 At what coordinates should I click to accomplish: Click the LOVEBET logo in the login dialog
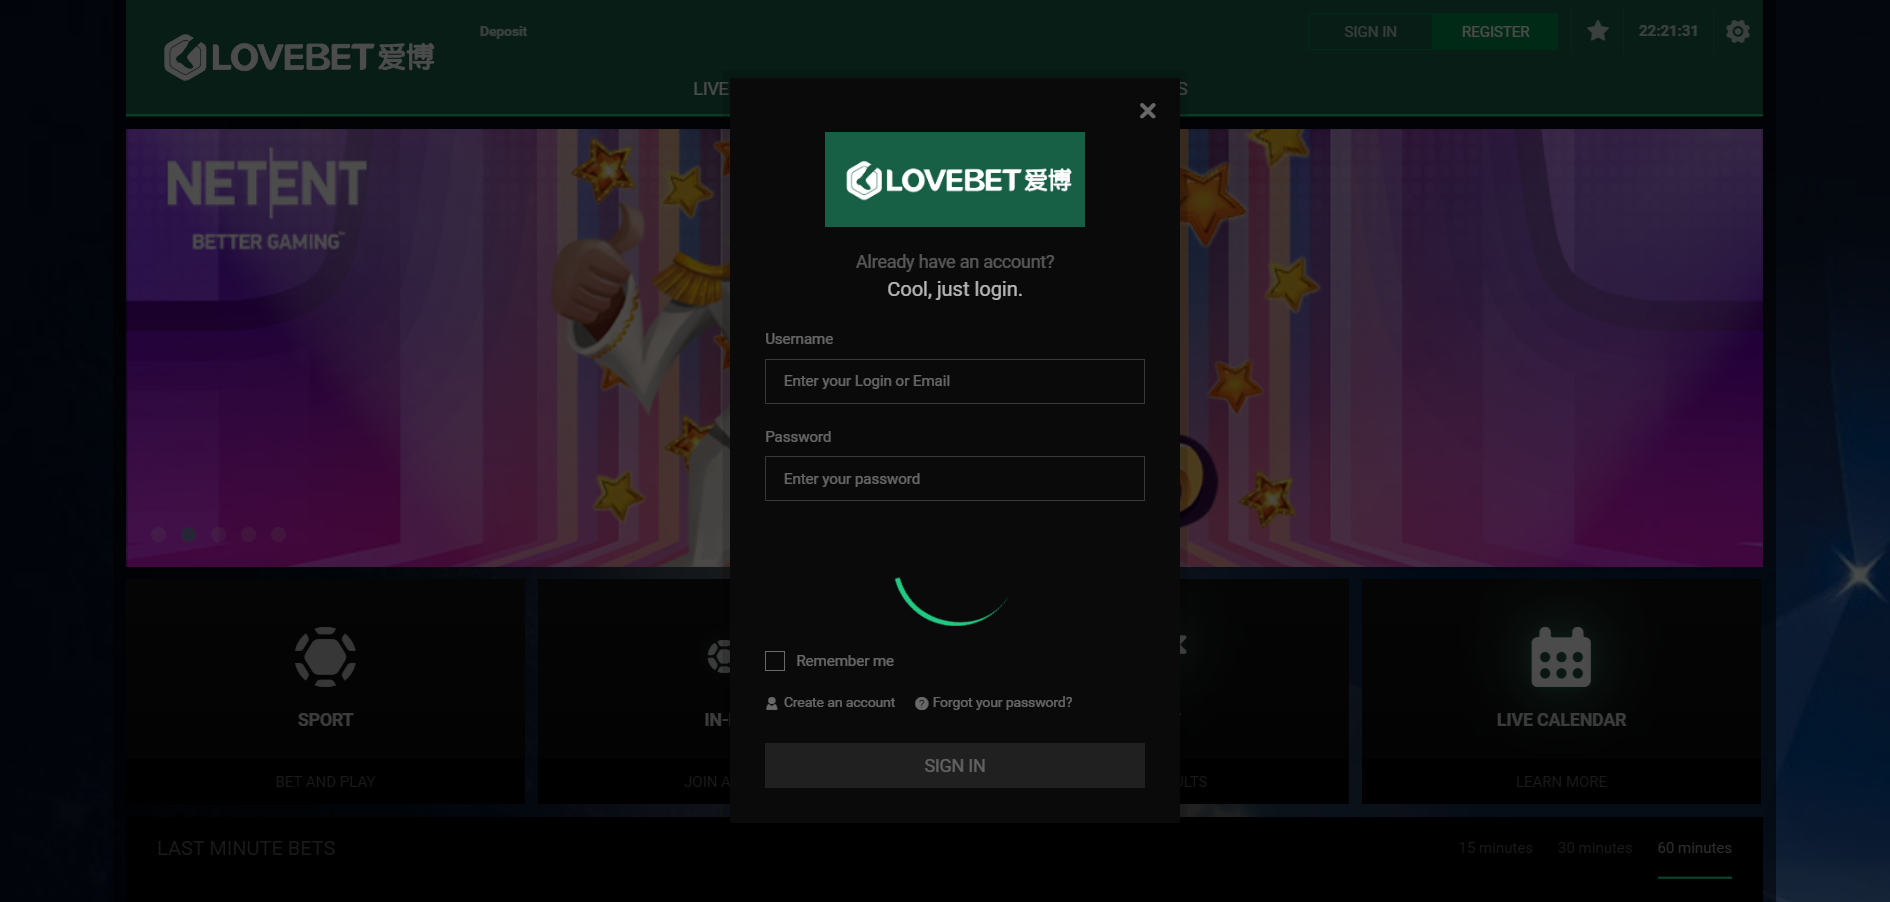(955, 180)
